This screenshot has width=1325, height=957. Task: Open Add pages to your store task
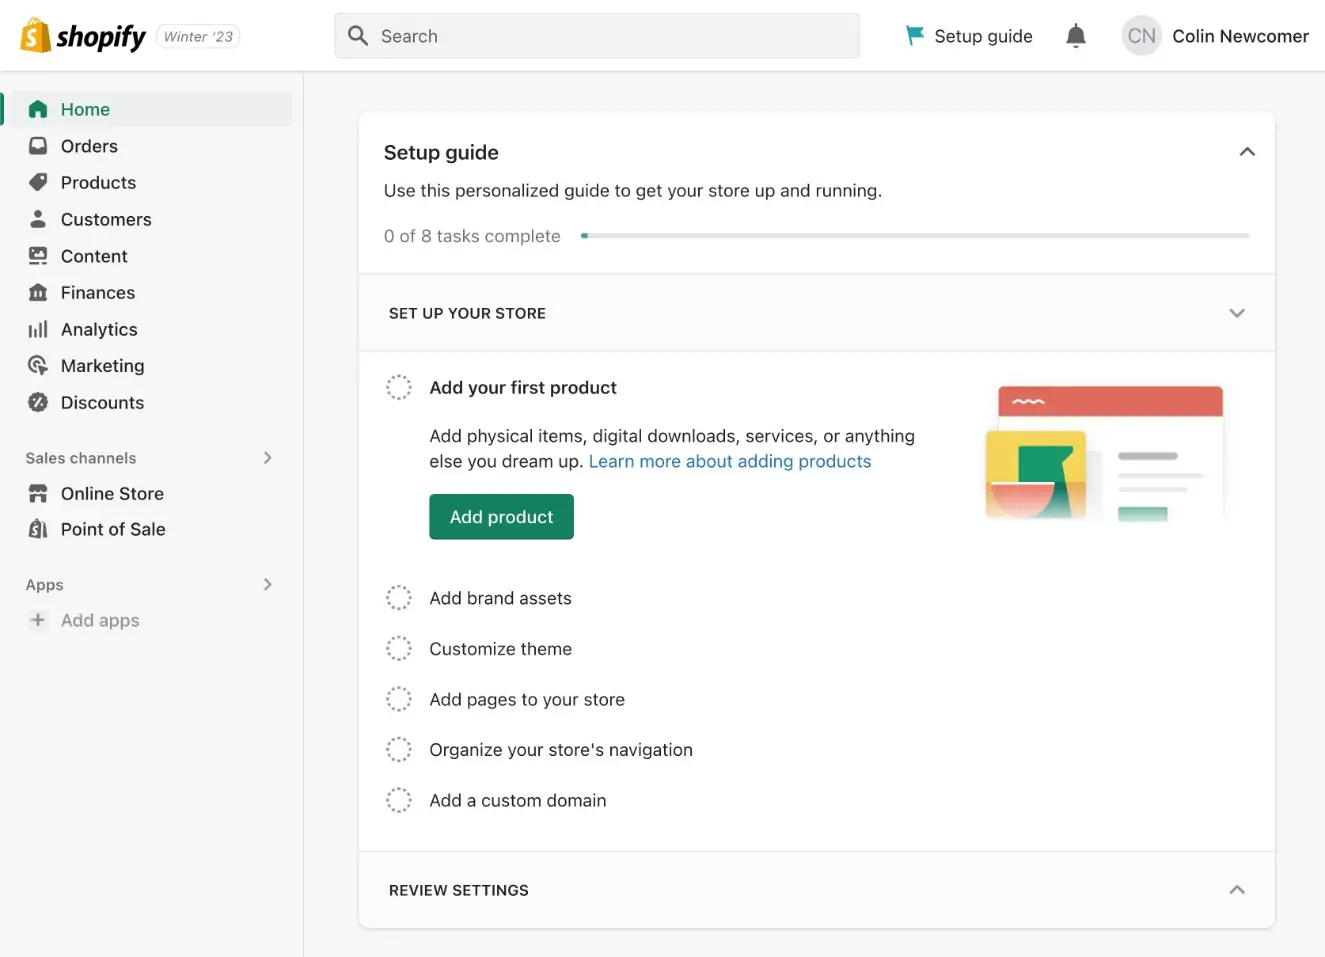click(527, 699)
